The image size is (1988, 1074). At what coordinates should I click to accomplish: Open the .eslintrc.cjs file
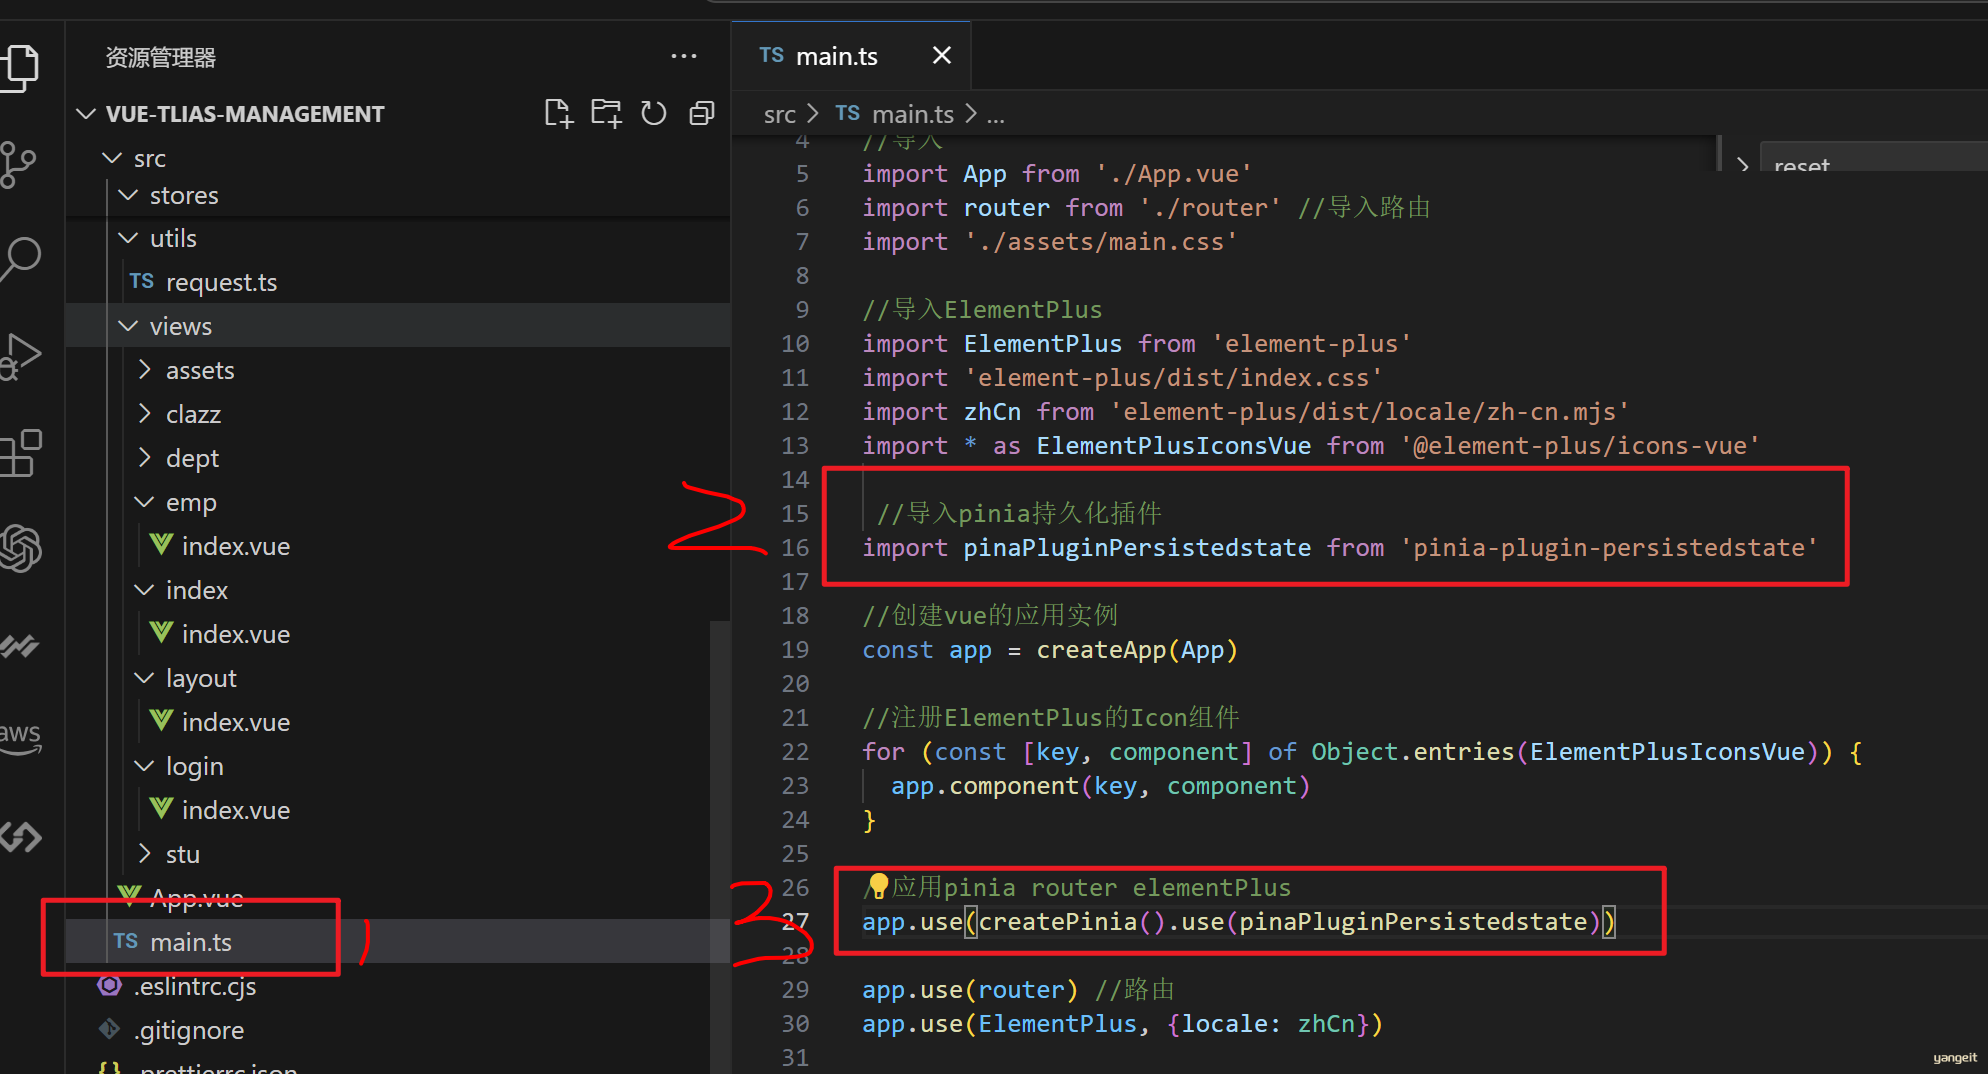click(398, 986)
